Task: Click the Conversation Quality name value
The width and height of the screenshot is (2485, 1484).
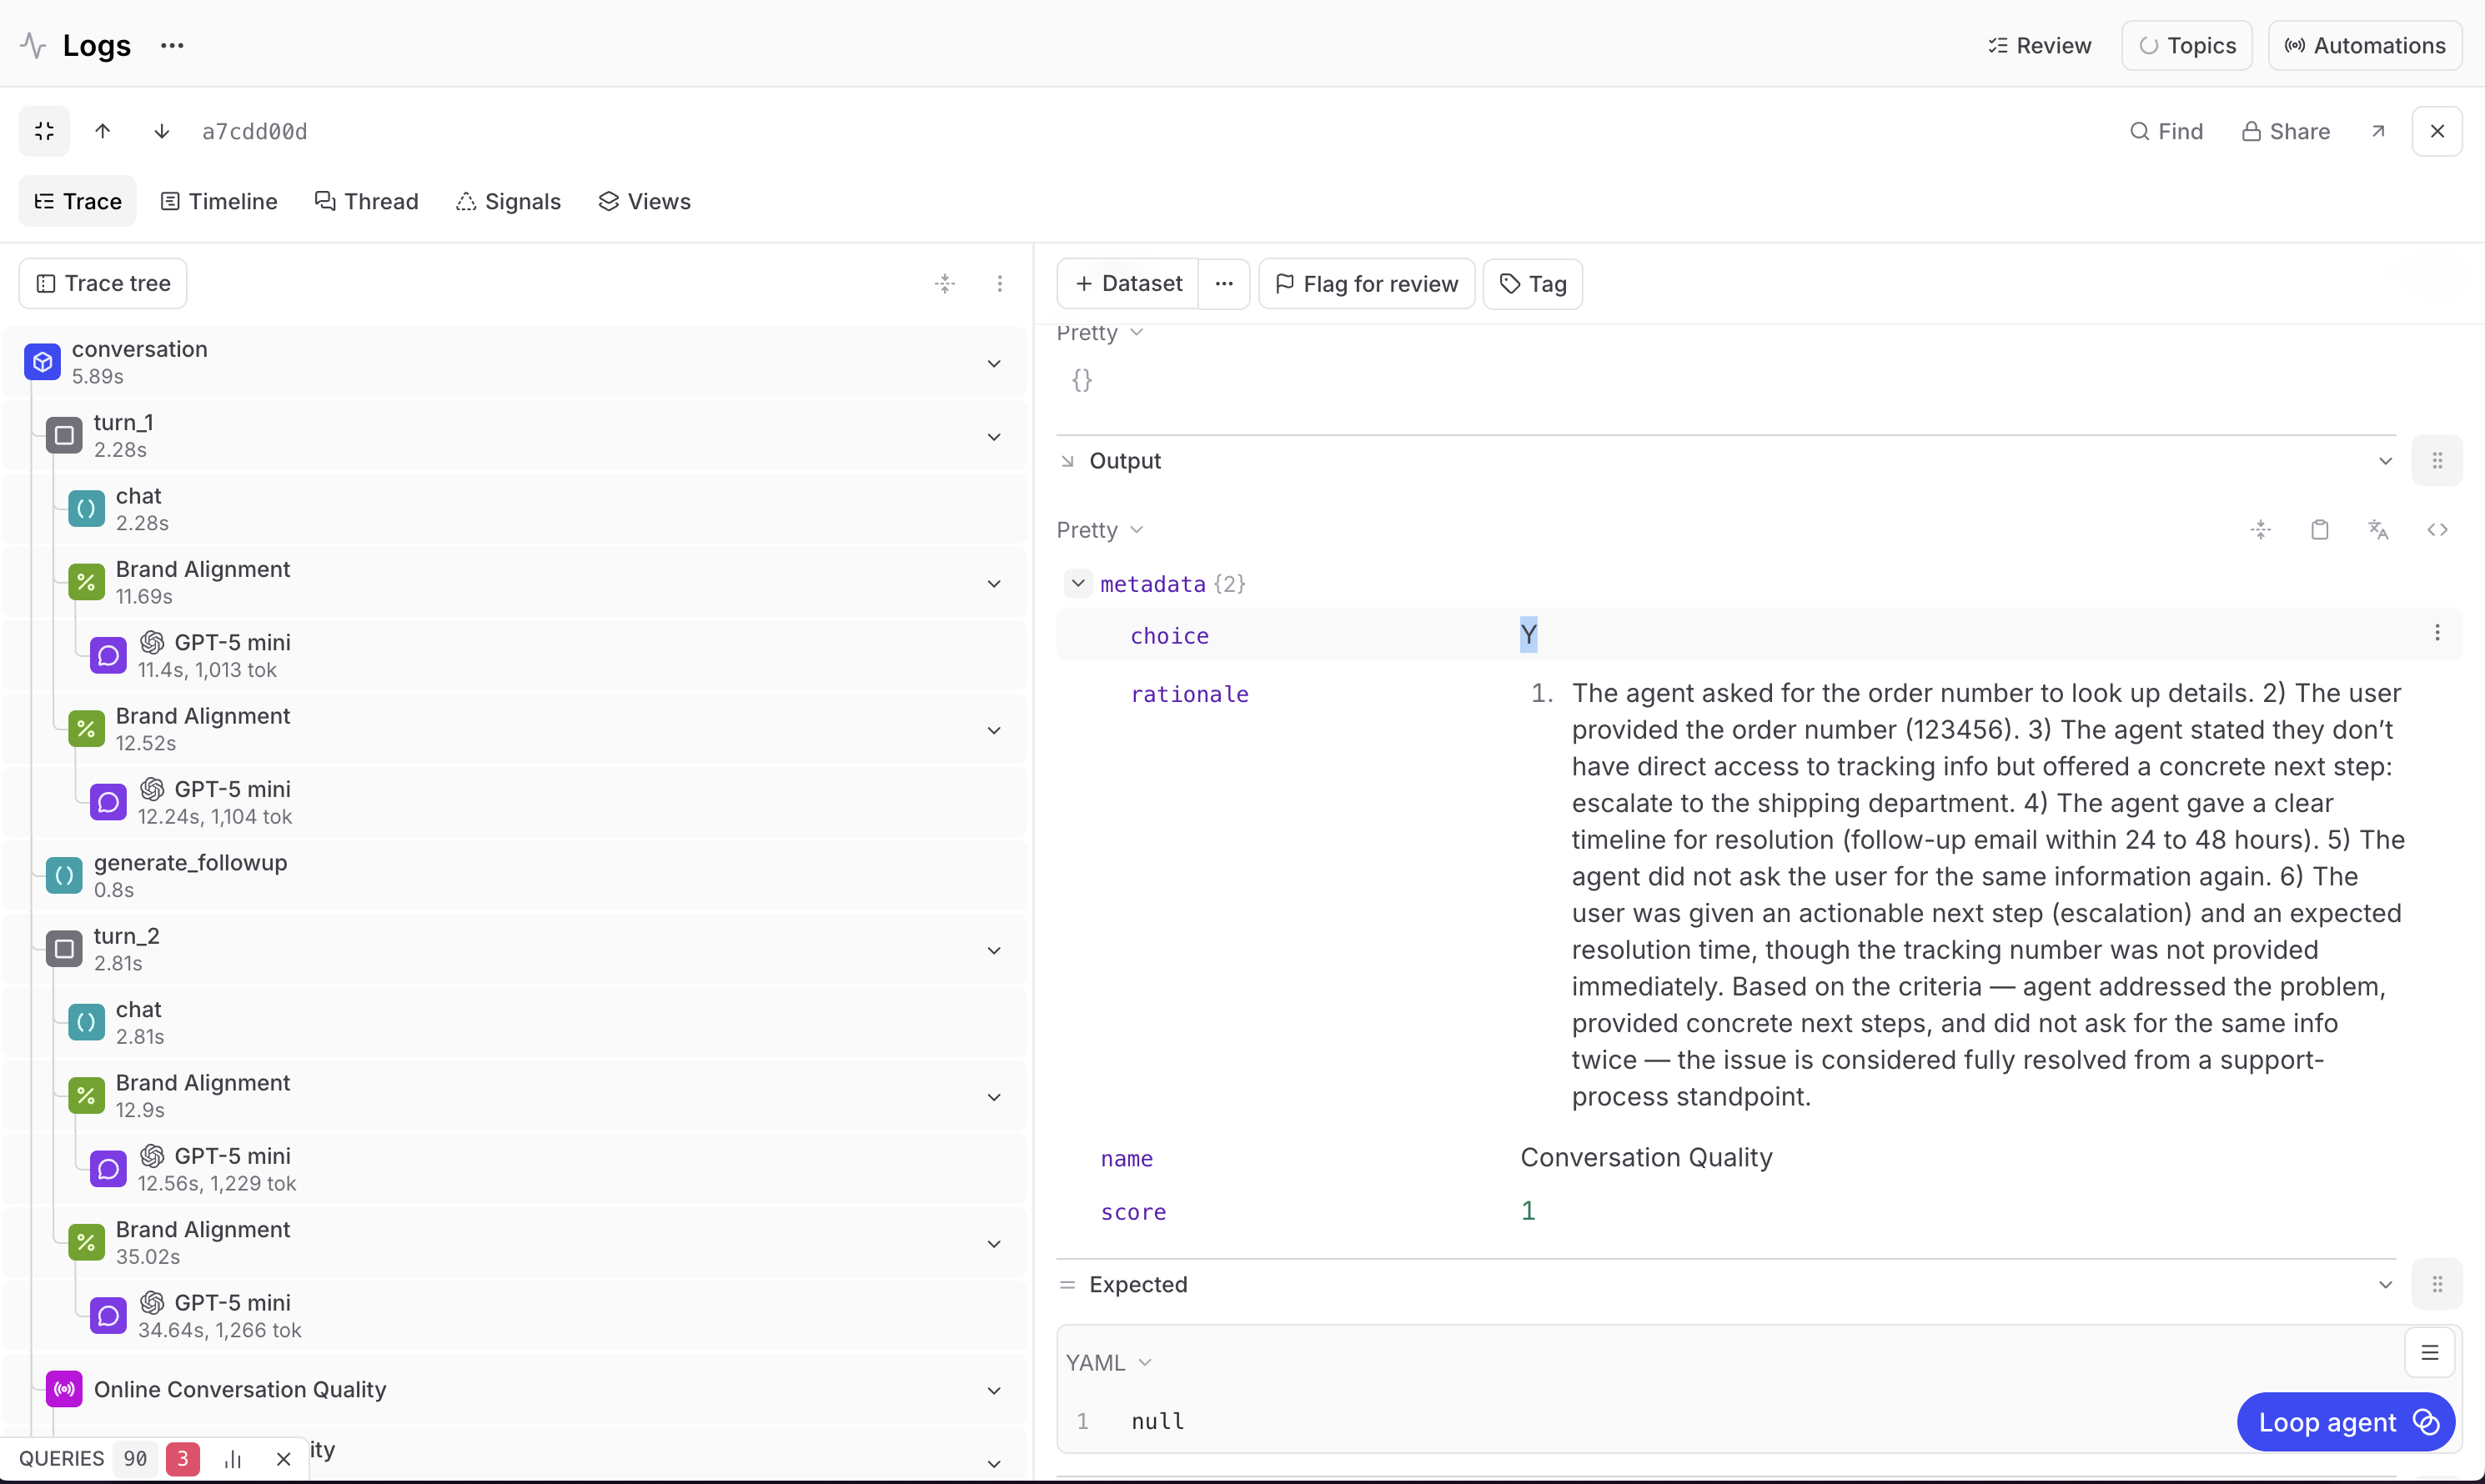Action: click(x=1646, y=1157)
